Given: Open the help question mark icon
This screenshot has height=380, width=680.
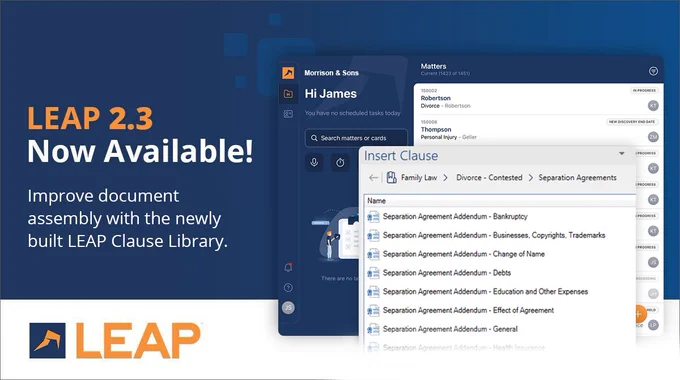Looking at the screenshot, I should click(288, 288).
